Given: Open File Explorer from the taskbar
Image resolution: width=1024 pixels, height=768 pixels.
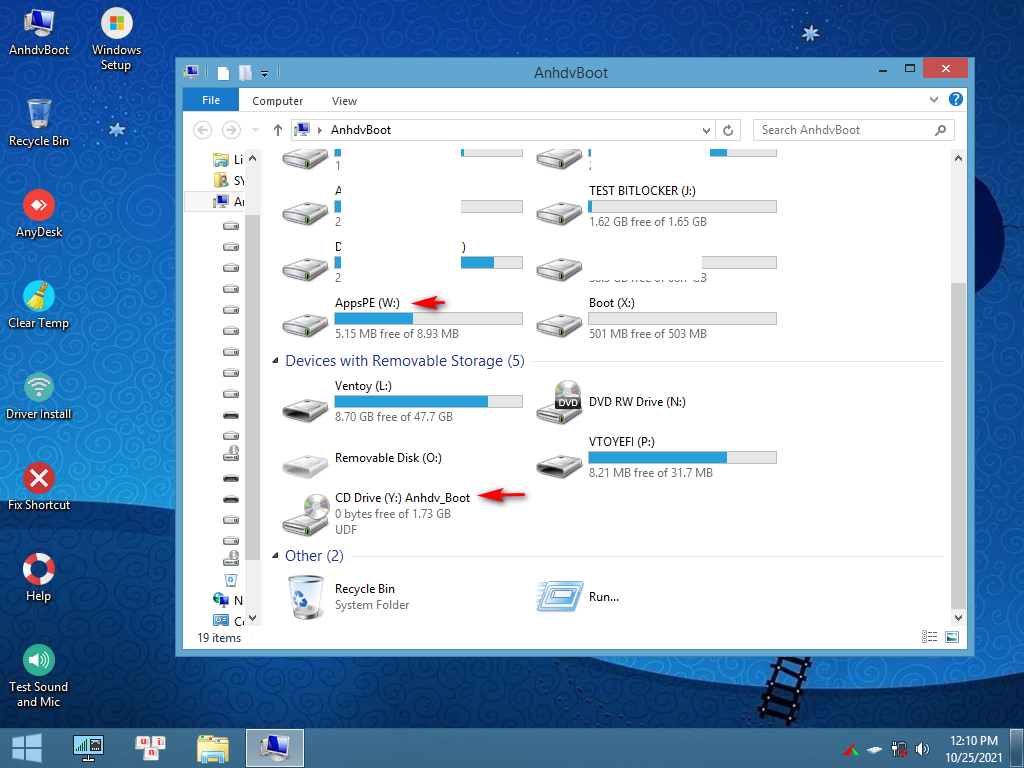Looking at the screenshot, I should tap(213, 748).
